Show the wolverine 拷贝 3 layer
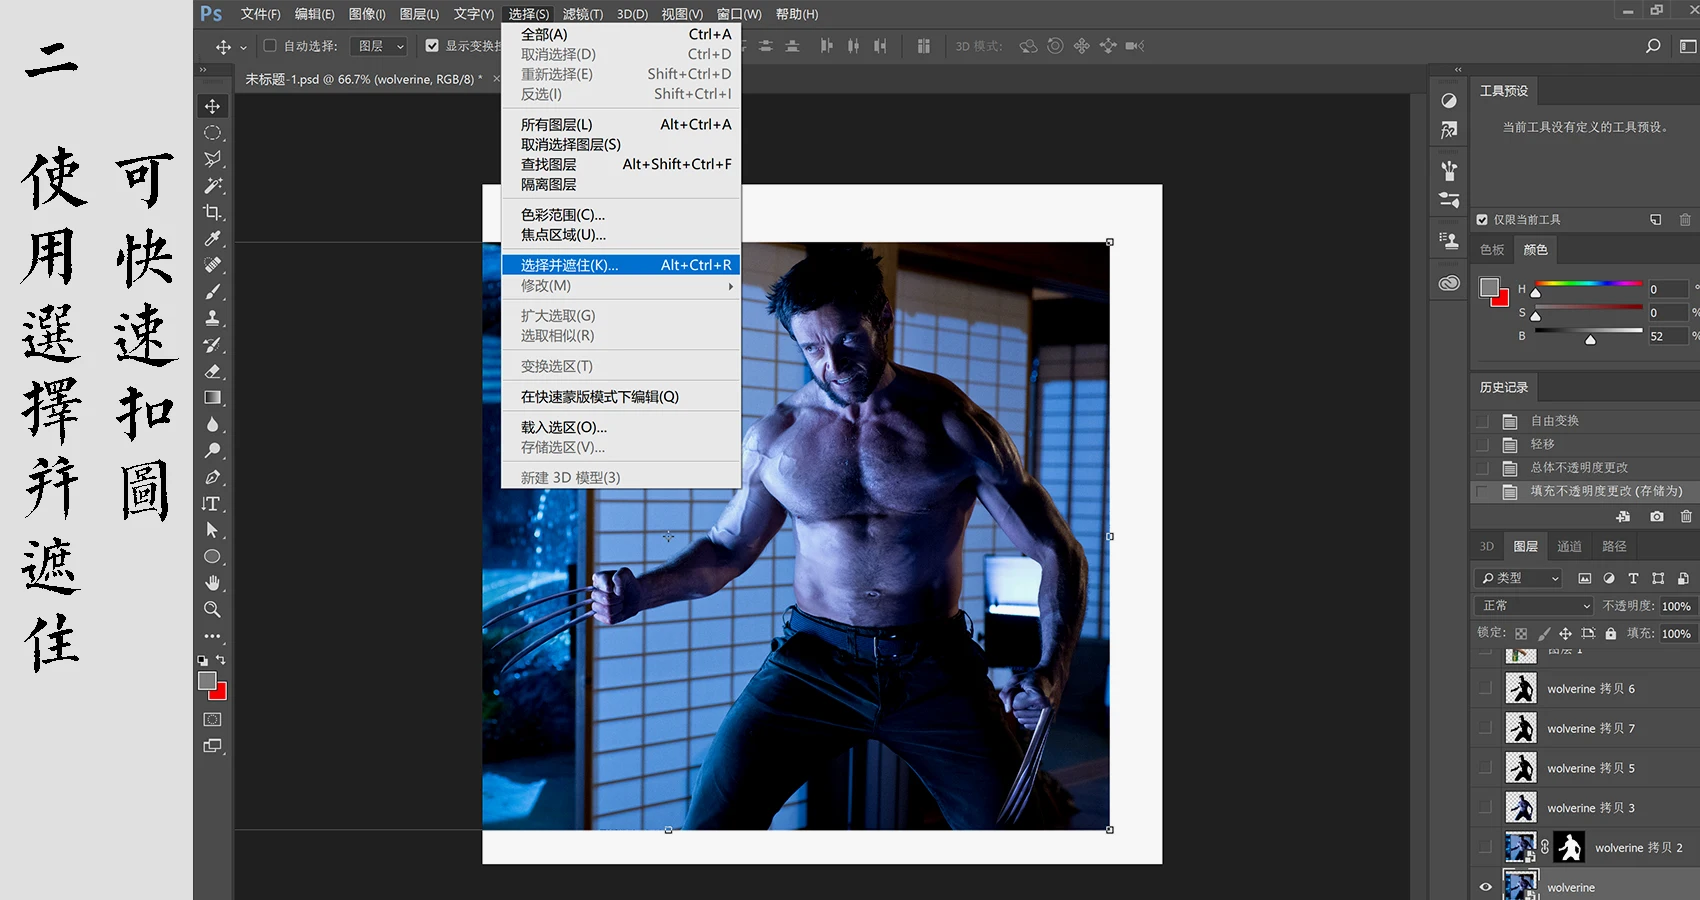The height and width of the screenshot is (900, 1700). [1485, 808]
